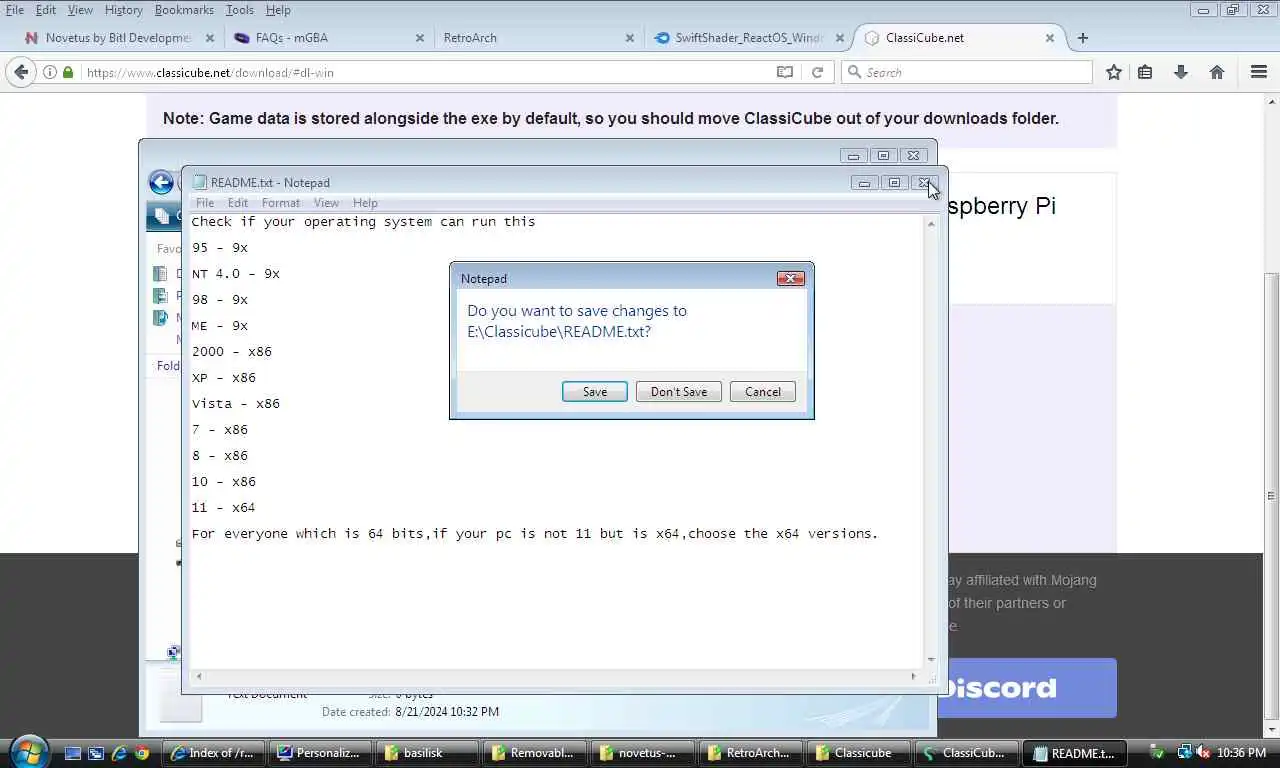
Task: Click the line '11 - x64' in Notepad
Action: click(x=224, y=508)
